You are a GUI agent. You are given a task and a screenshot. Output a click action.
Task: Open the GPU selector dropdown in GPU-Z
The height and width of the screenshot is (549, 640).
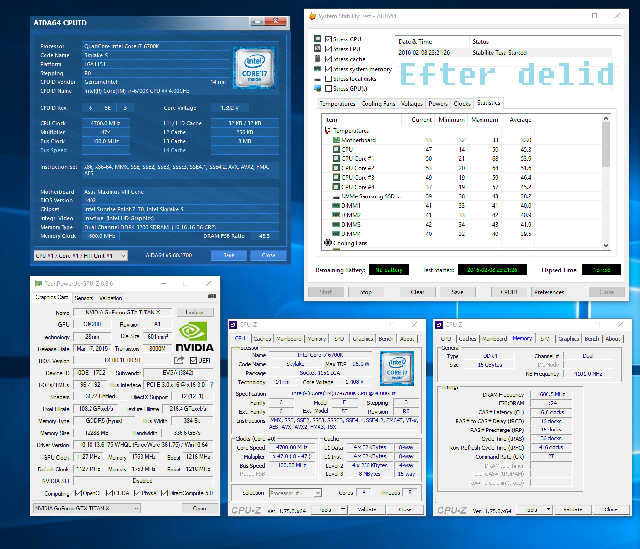[x=87, y=508]
